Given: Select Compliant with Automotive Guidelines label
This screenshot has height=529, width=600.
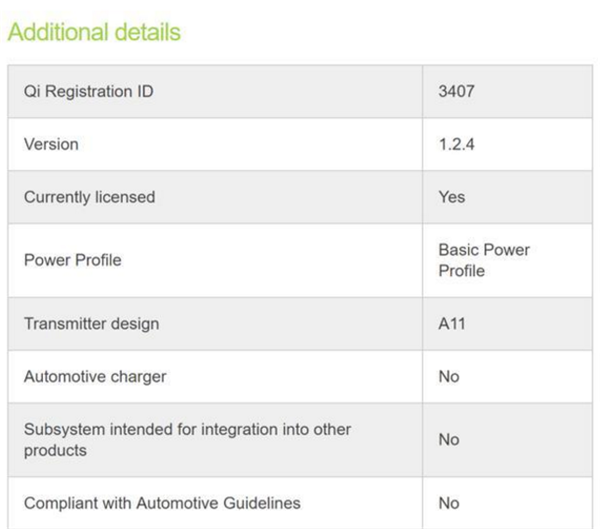Looking at the screenshot, I should coord(162,503).
